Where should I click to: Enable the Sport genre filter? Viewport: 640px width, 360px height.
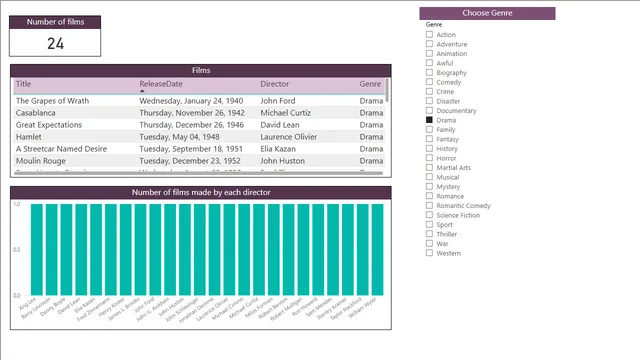click(429, 224)
